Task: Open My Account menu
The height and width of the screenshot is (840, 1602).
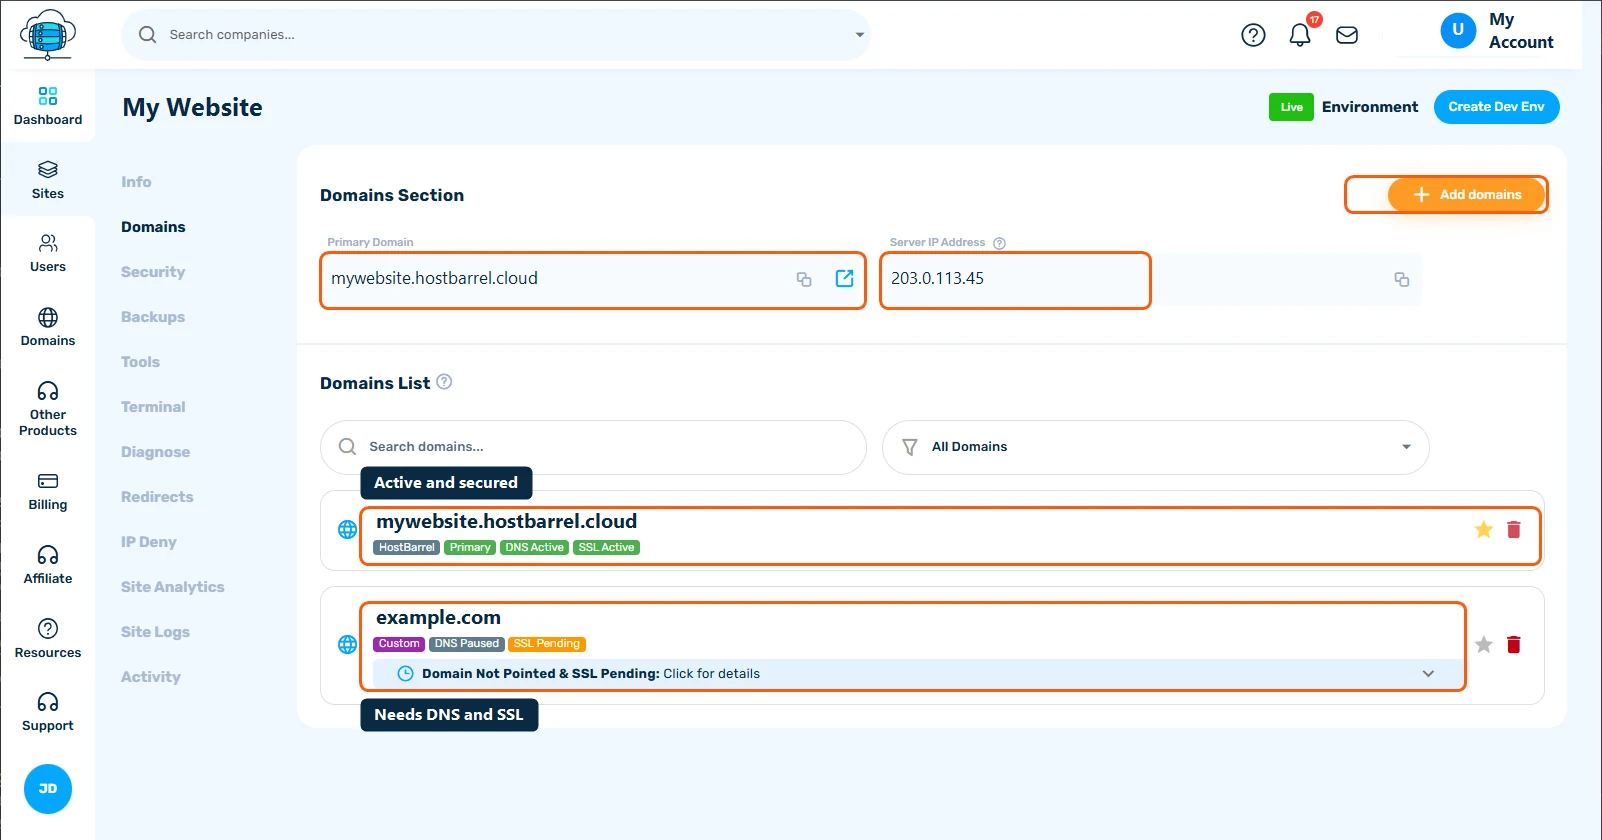Action: click(x=1497, y=31)
